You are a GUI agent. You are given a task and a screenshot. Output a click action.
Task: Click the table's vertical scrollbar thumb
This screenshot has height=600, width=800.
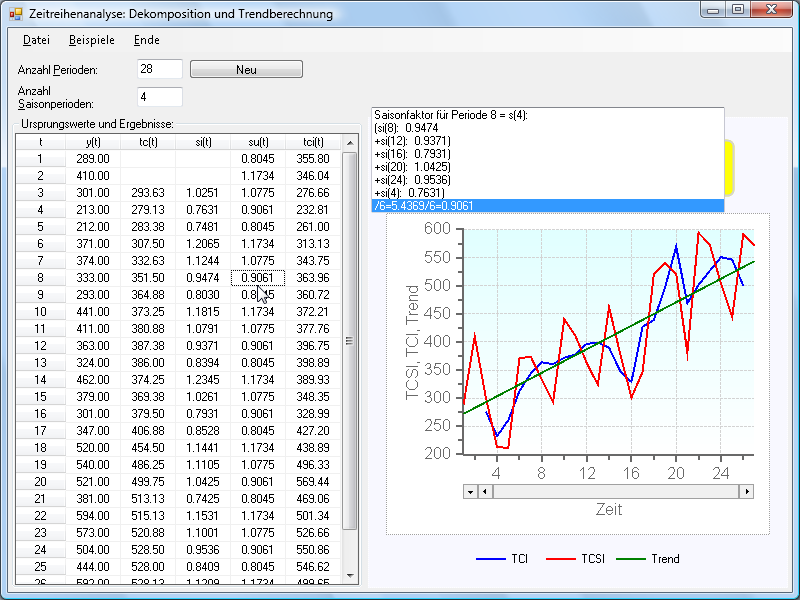click(350, 340)
